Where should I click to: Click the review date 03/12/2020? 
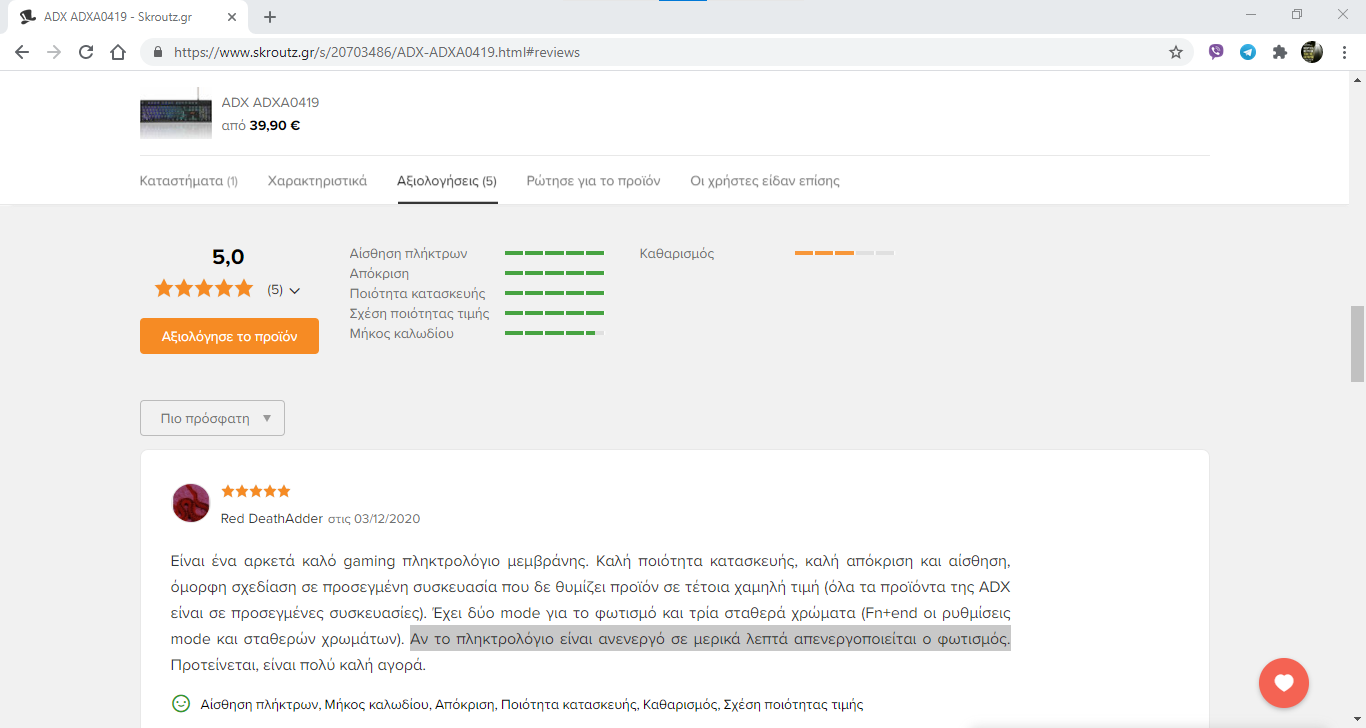coord(386,519)
